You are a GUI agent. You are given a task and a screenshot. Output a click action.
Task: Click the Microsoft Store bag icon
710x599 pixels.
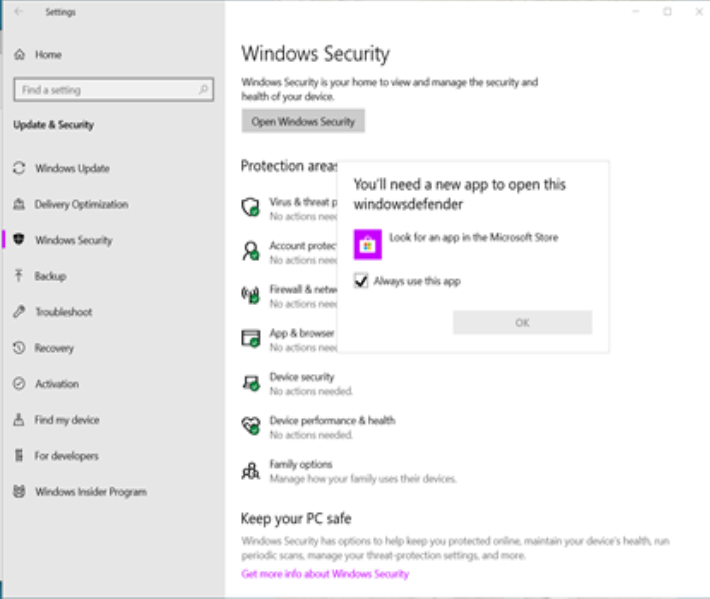[x=368, y=244]
